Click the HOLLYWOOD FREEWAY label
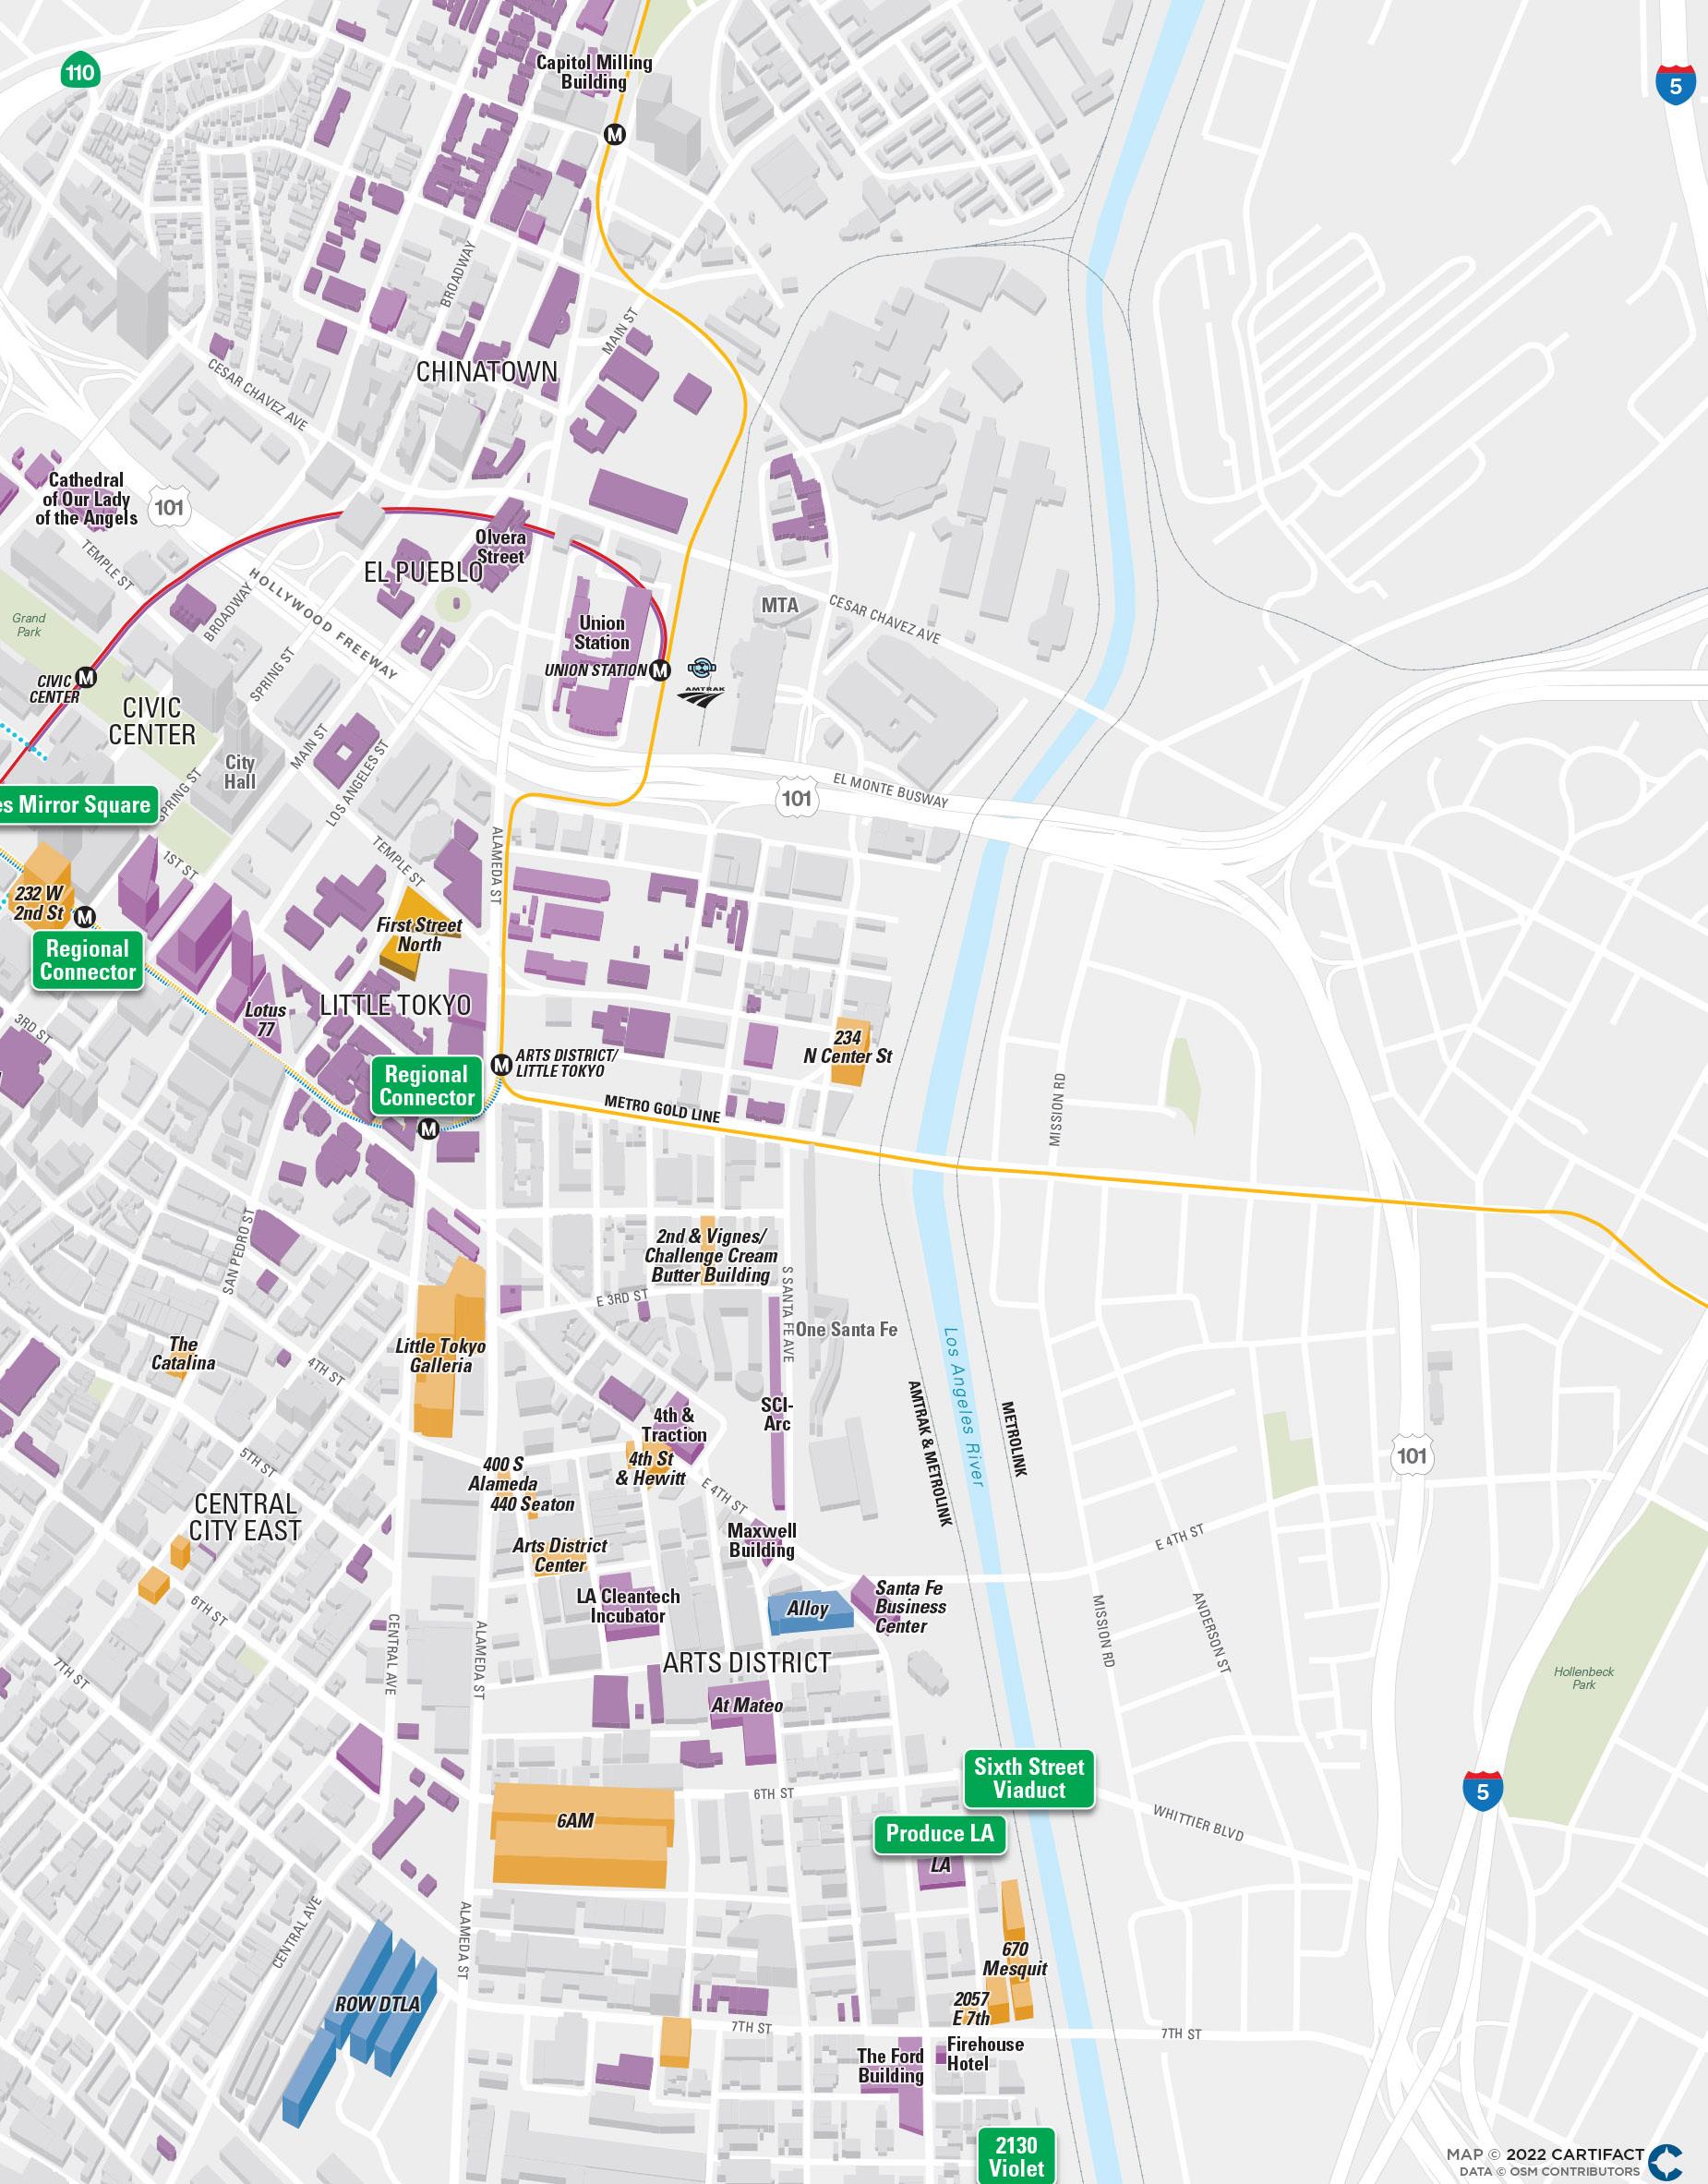The height and width of the screenshot is (2184, 1708). click(x=323, y=624)
